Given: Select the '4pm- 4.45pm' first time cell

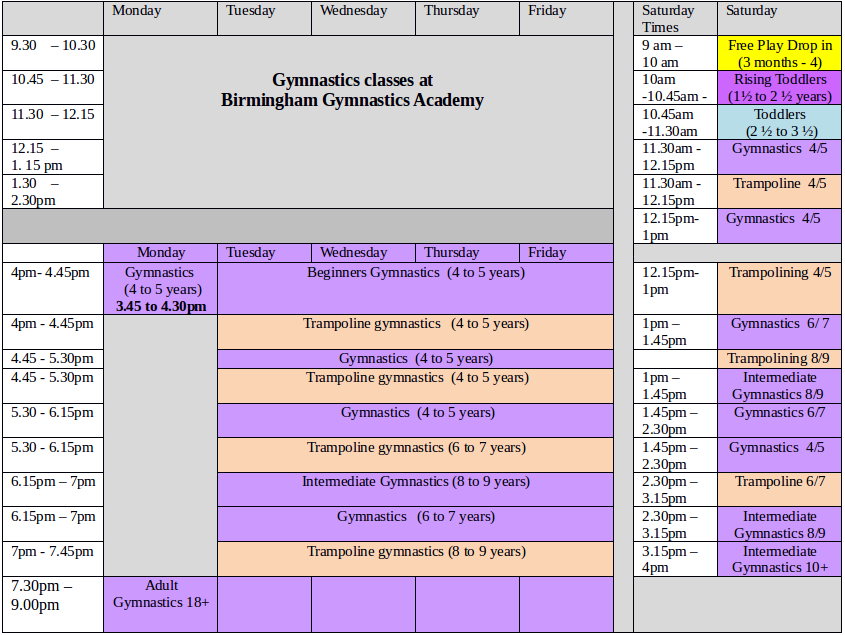Looking at the screenshot, I should coord(53,289).
